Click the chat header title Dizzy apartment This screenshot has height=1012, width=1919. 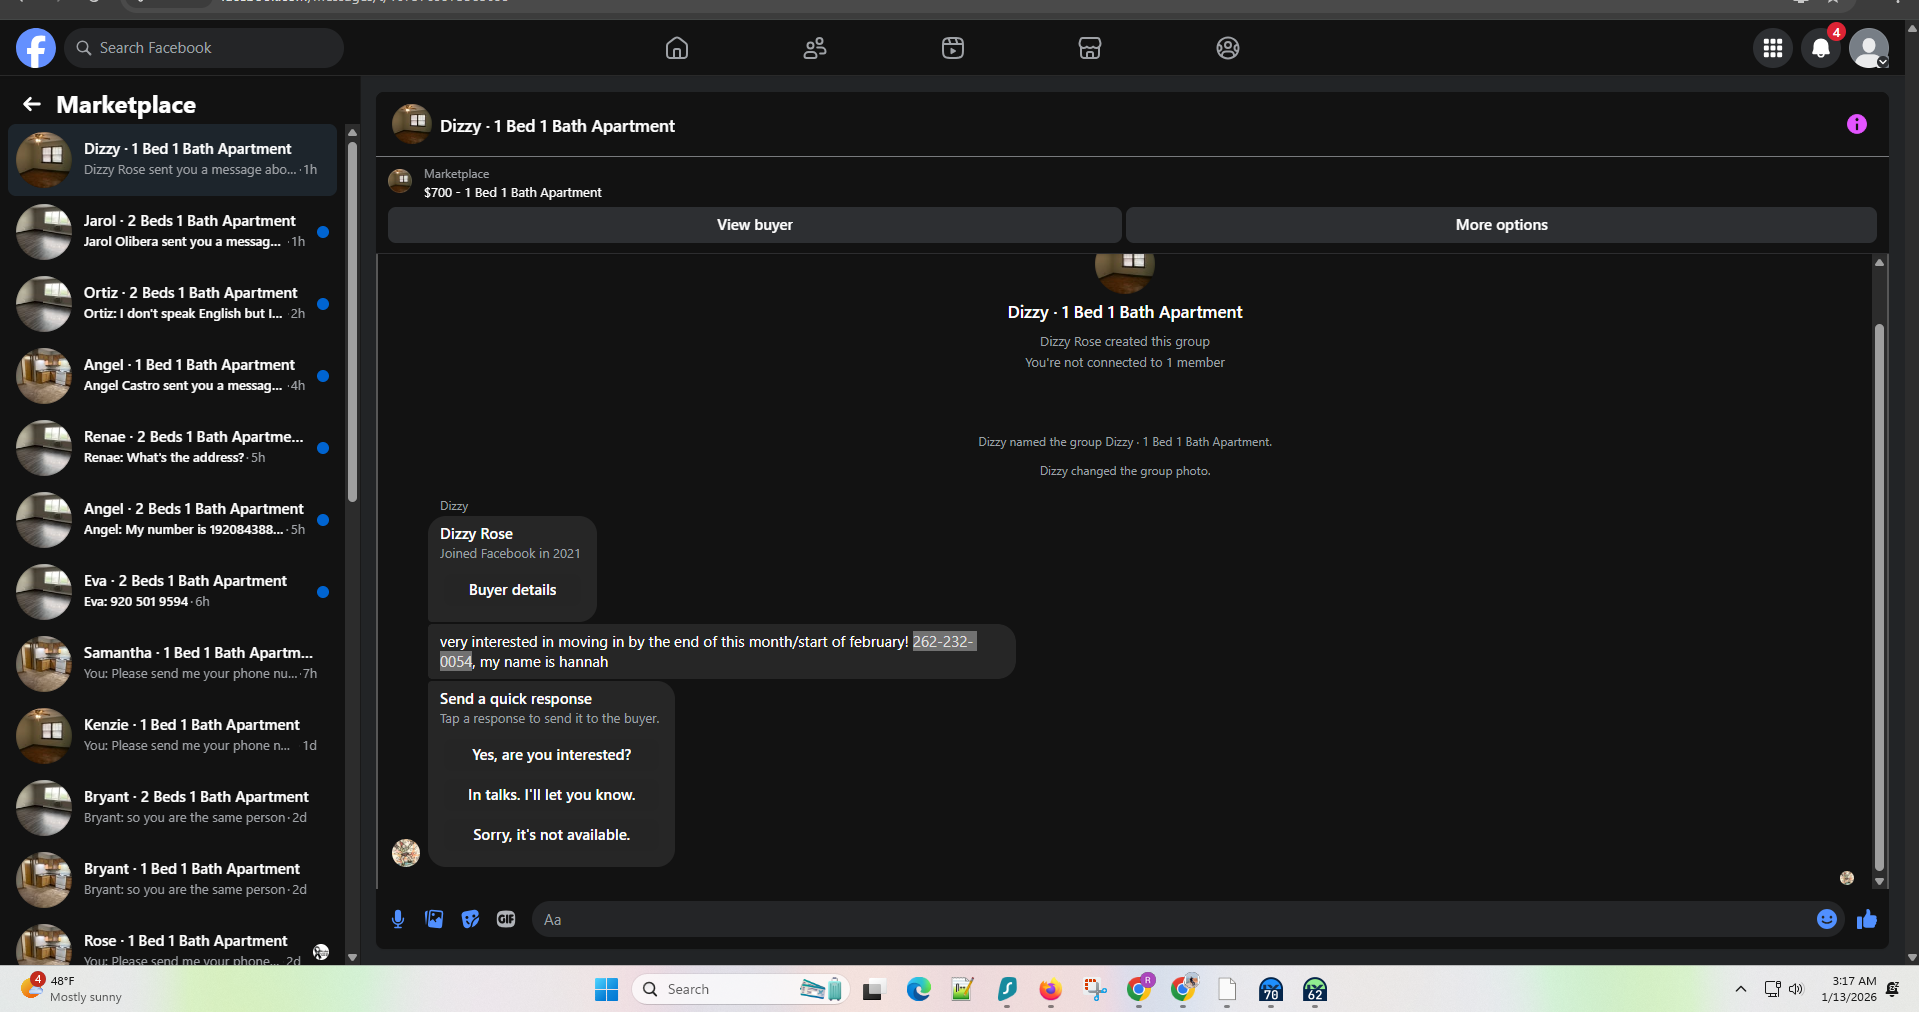(x=557, y=126)
